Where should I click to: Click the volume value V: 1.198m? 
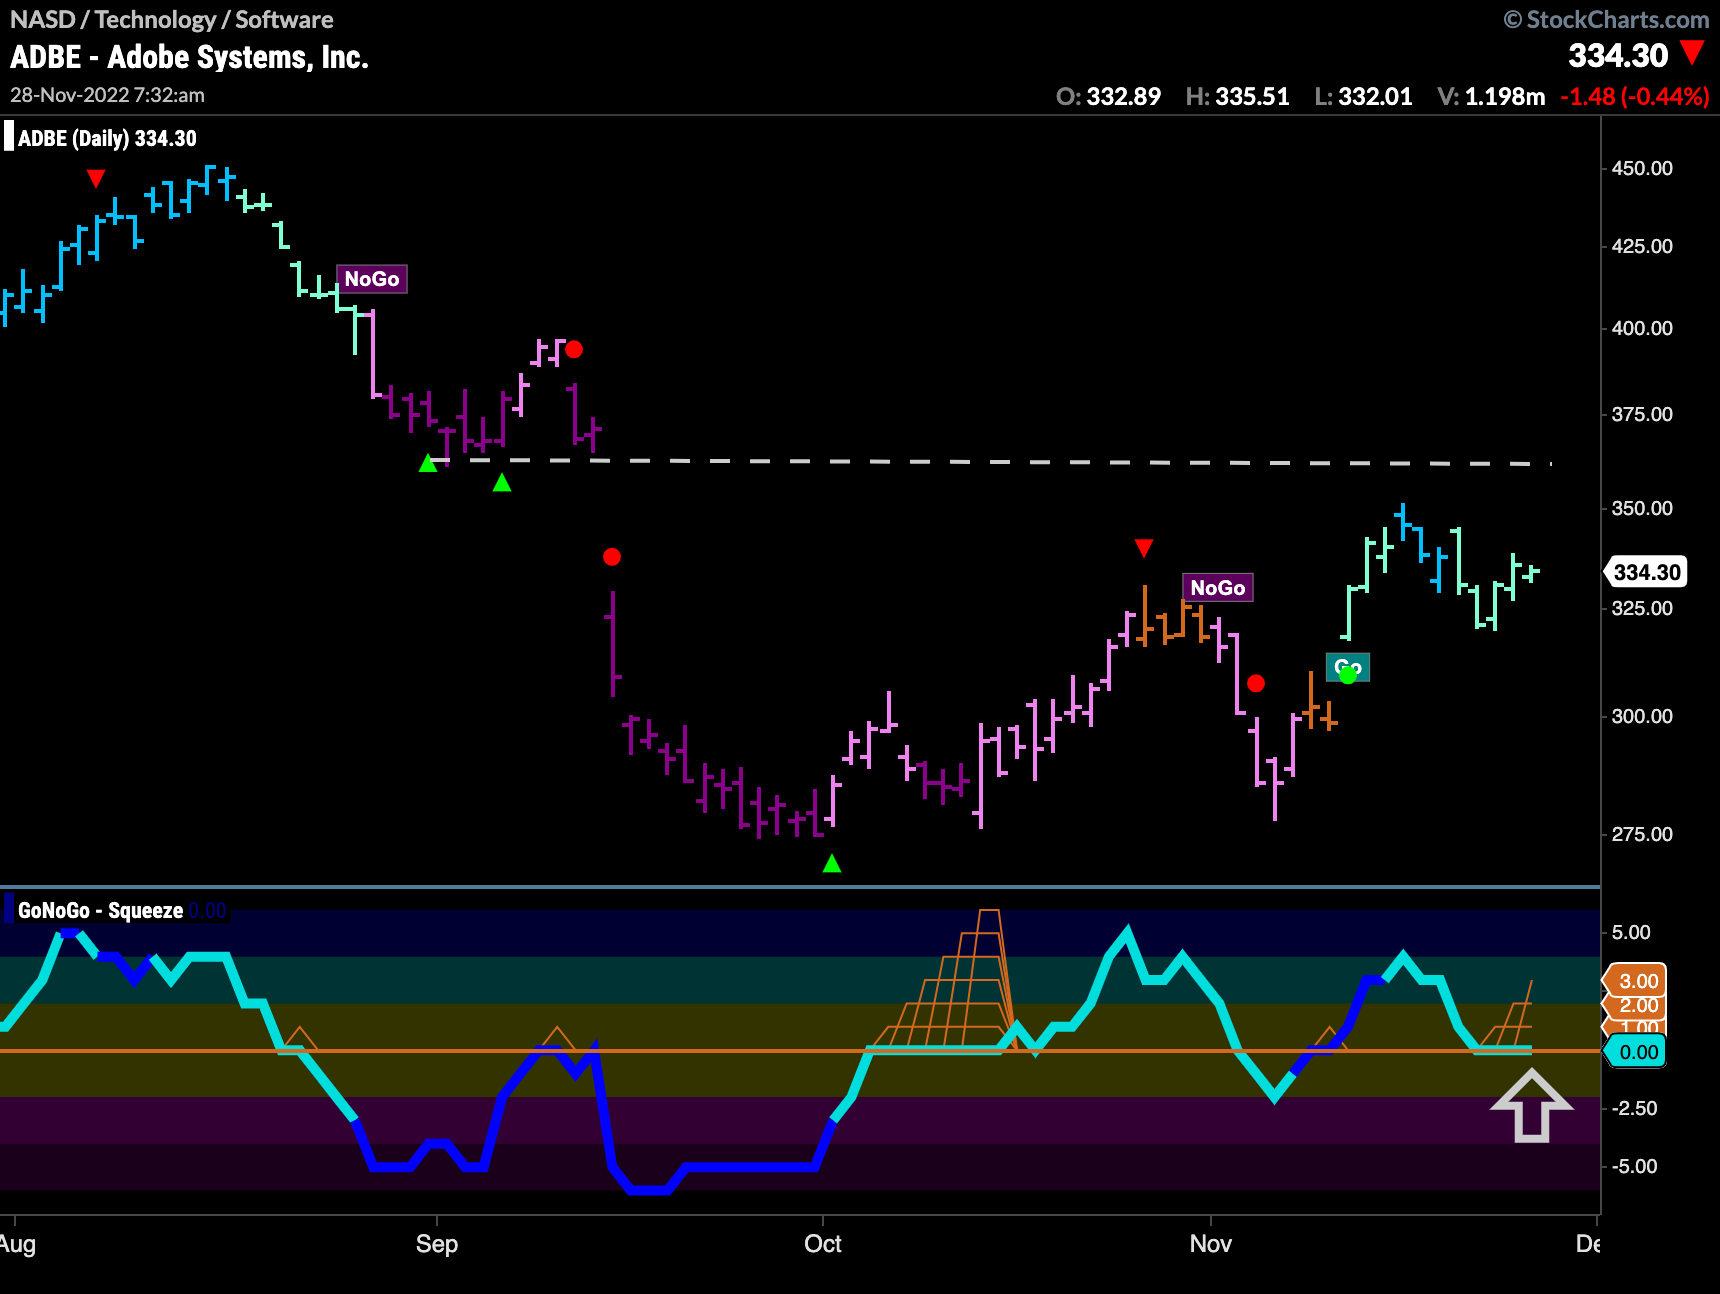1490,97
